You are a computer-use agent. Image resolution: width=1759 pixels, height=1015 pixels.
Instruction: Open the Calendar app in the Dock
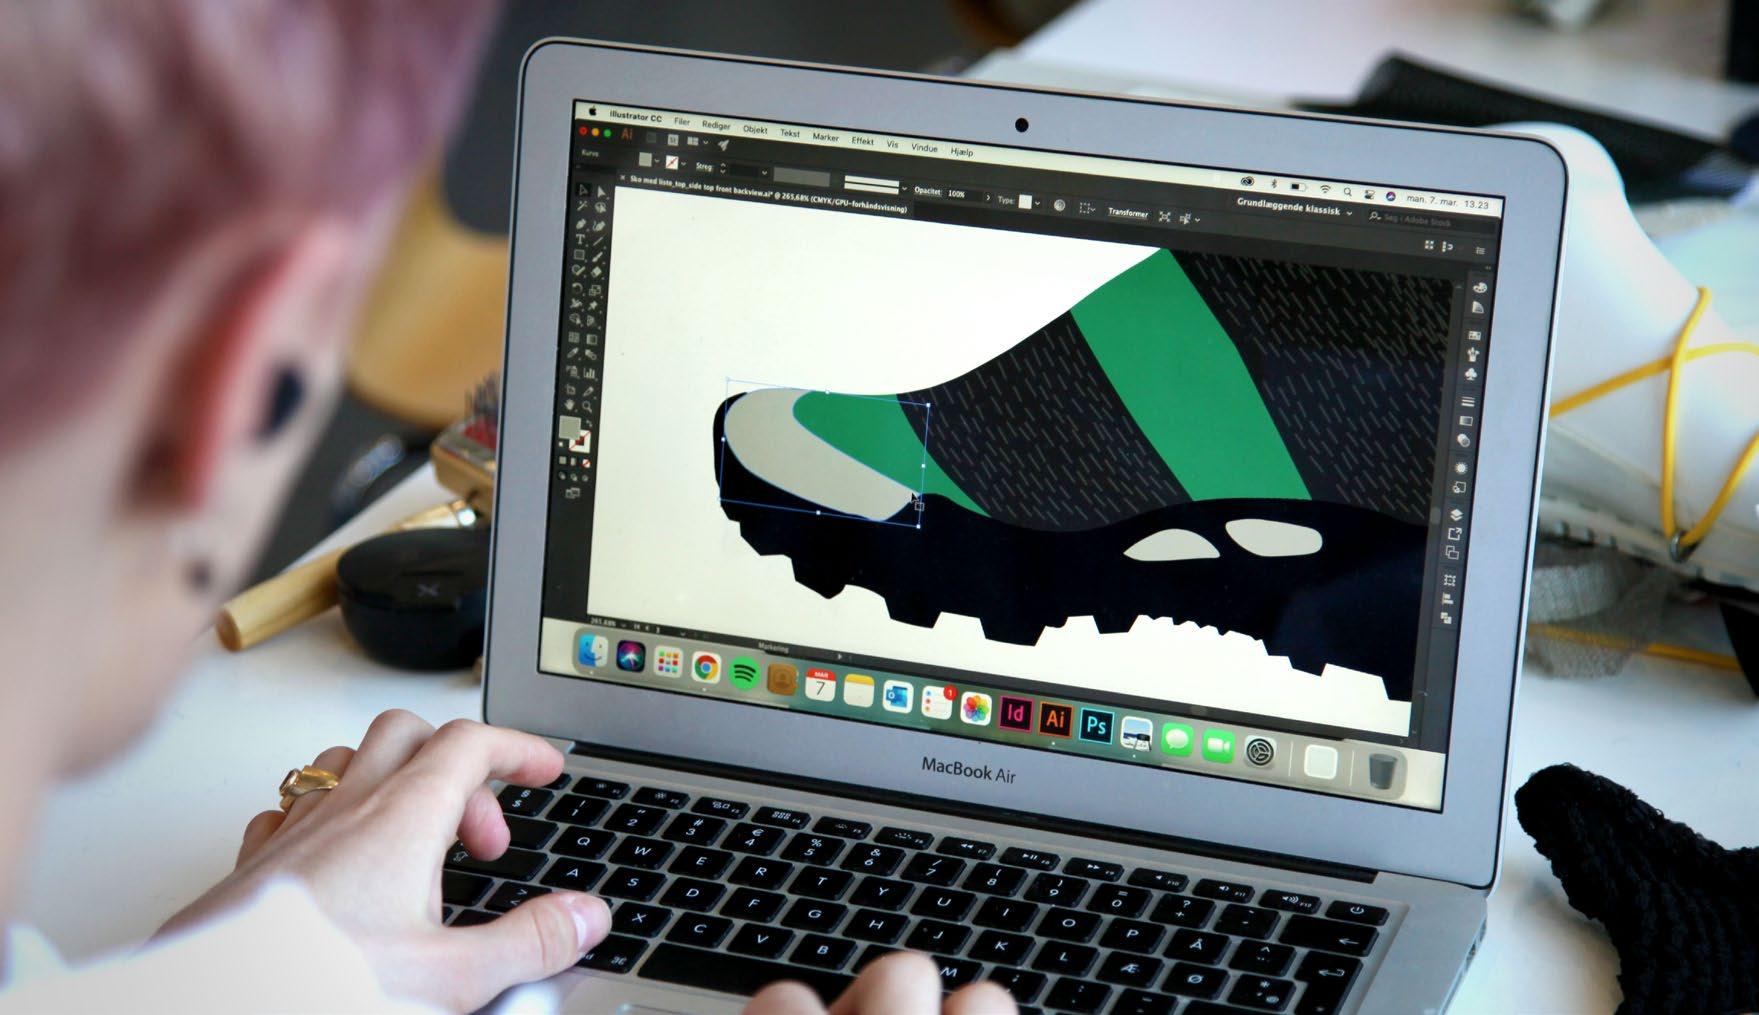pos(819,684)
